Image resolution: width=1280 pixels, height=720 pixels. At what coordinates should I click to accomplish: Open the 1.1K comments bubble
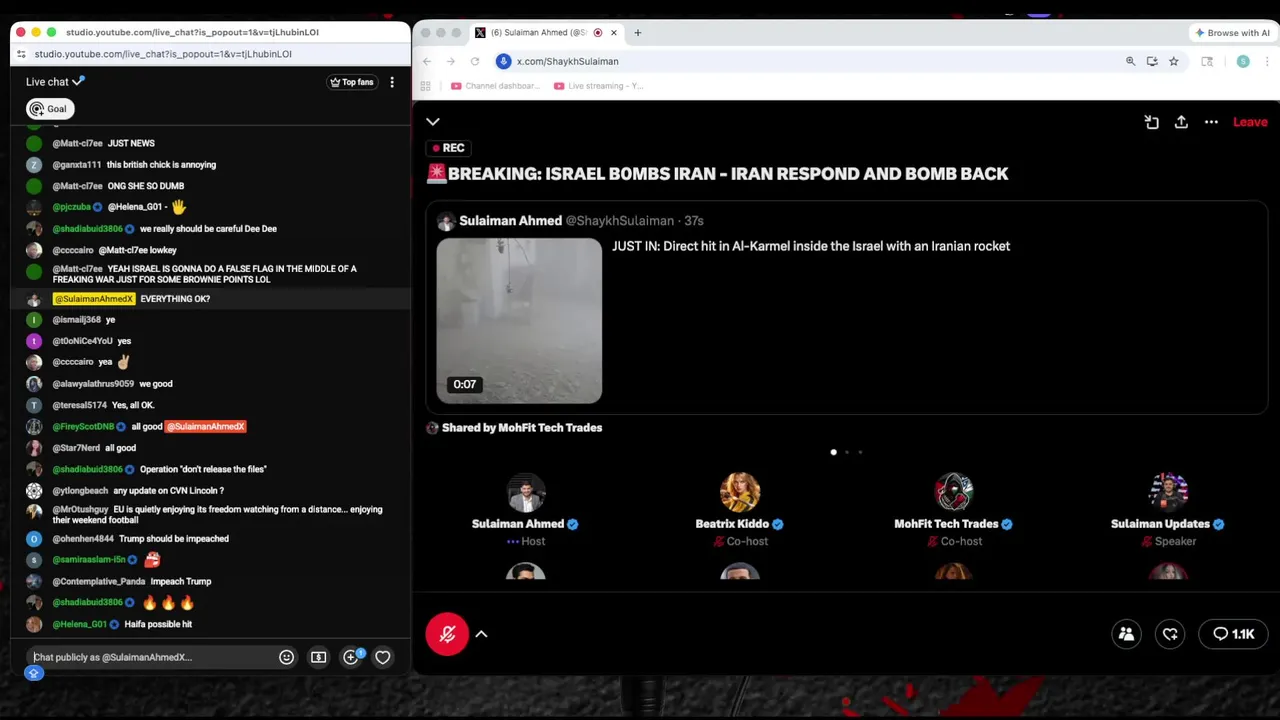1233,634
